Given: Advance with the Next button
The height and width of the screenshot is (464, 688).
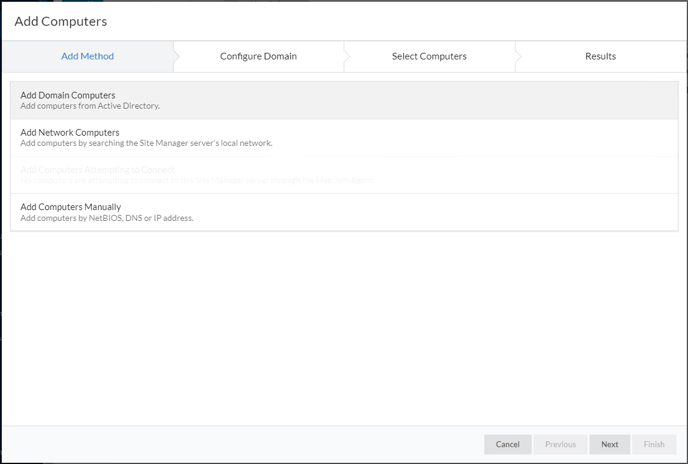Looking at the screenshot, I should click(609, 444).
